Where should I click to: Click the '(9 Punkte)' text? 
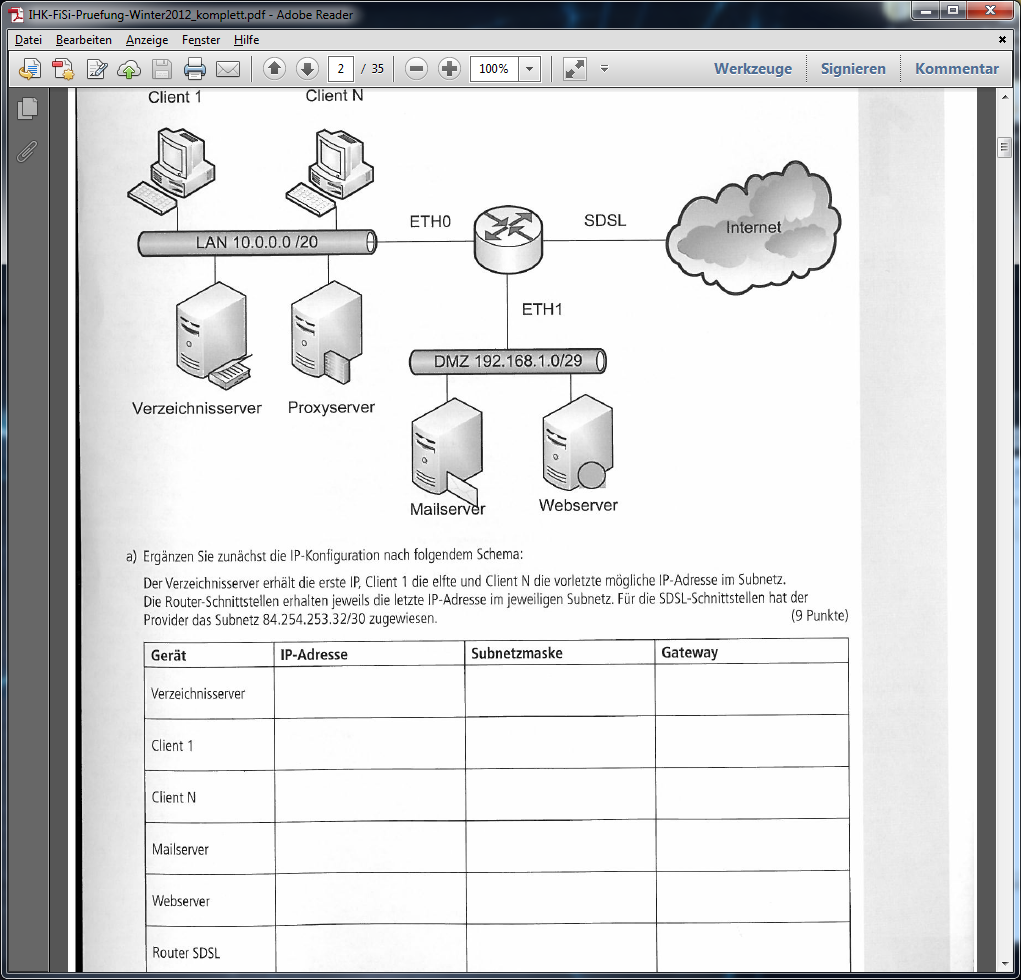click(820, 616)
